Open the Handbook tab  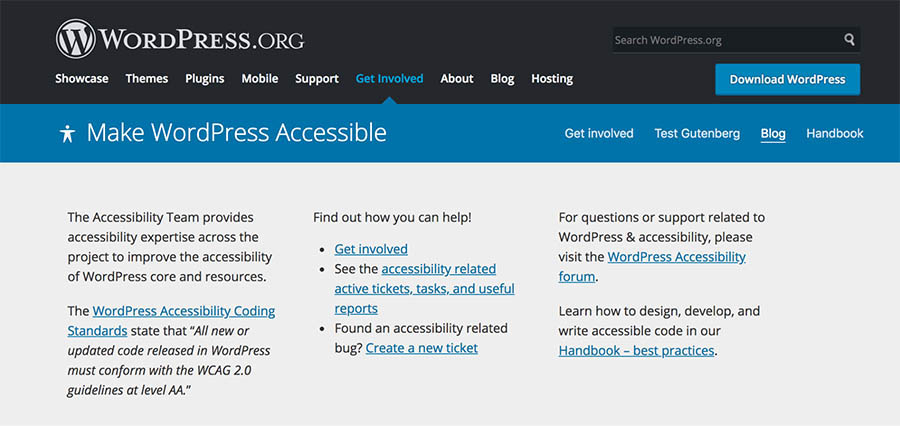[835, 133]
